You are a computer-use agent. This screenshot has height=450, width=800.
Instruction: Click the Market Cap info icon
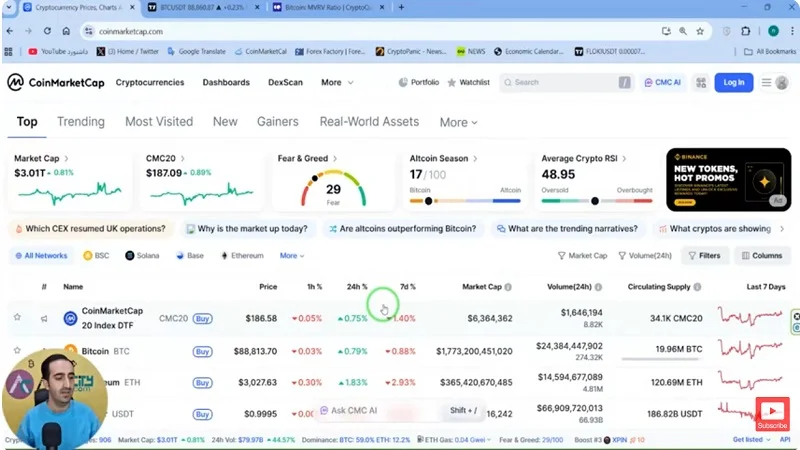click(508, 287)
